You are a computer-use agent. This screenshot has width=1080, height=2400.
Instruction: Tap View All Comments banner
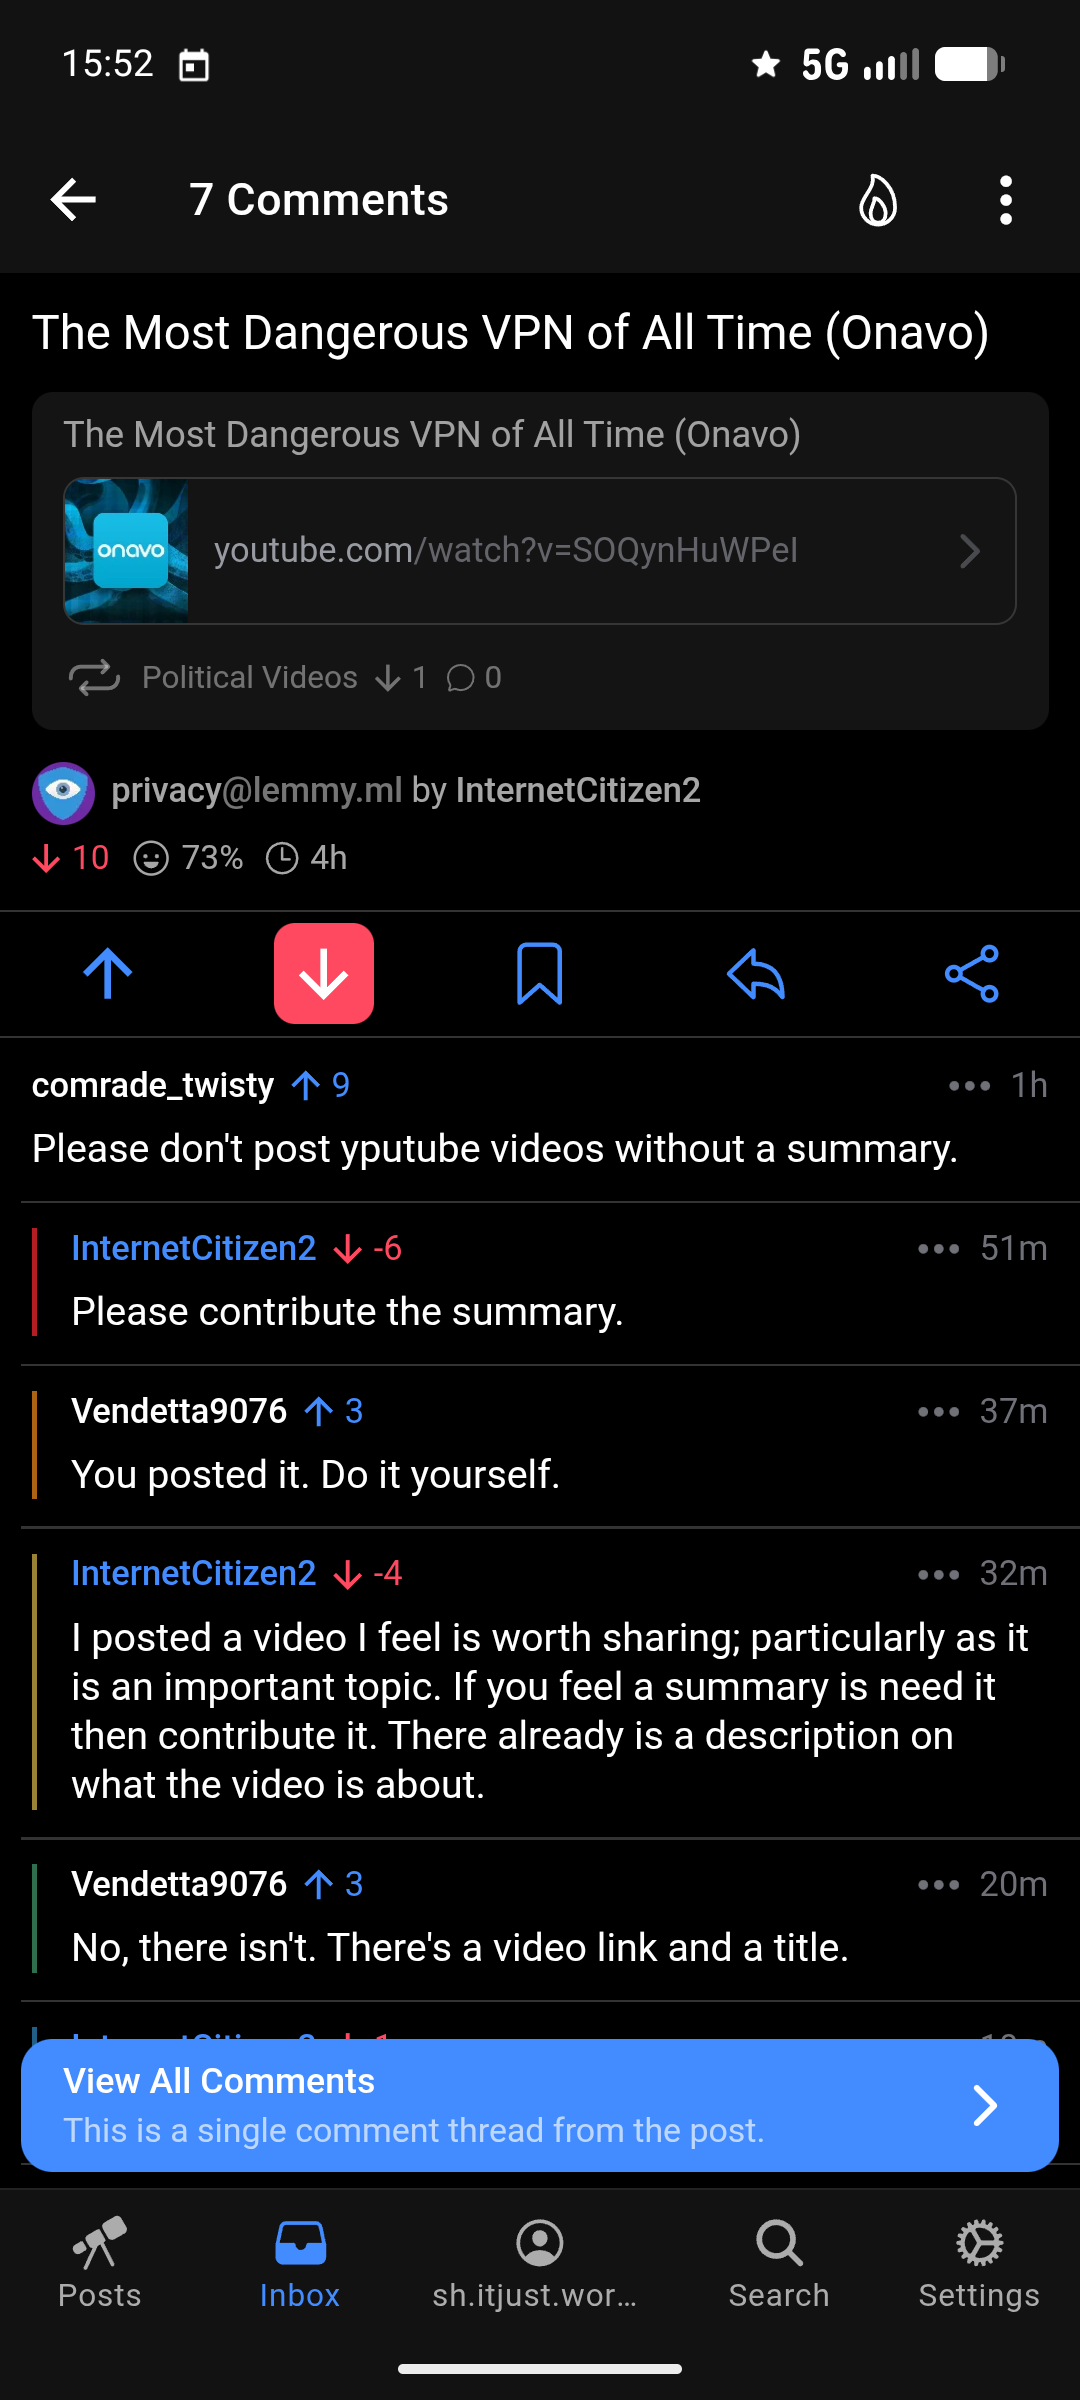point(540,2105)
